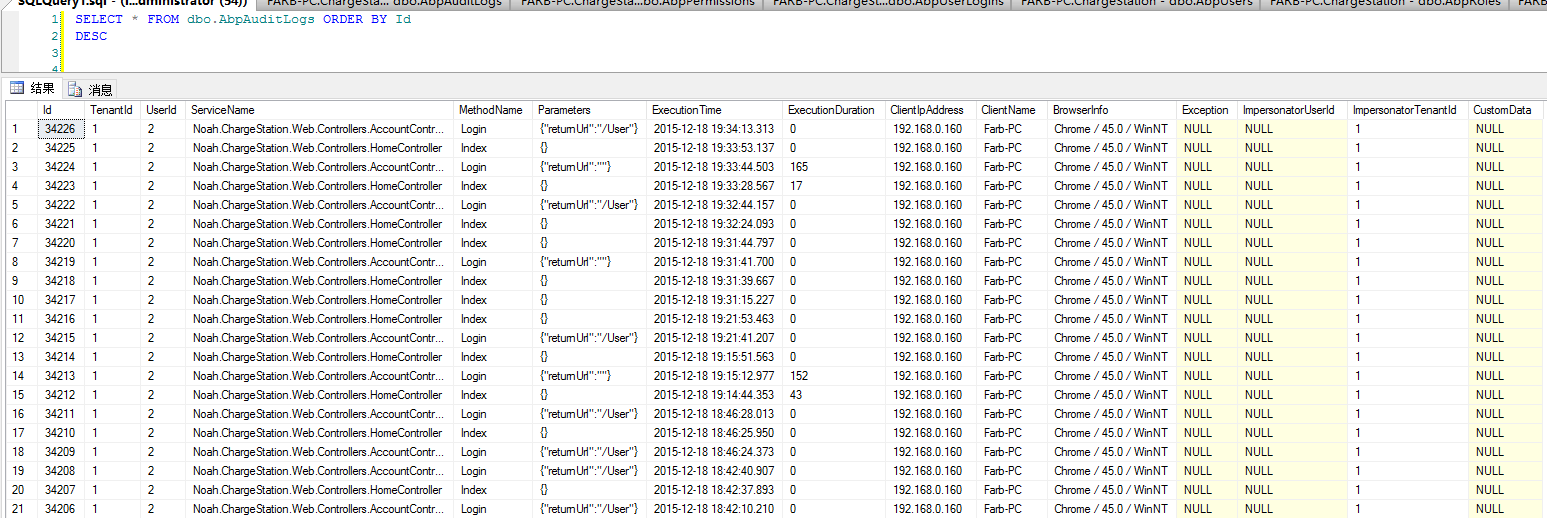The height and width of the screenshot is (518, 1547).
Task: Click ClientName Farb-PC cell in row 34217
Action: (x=1012, y=300)
